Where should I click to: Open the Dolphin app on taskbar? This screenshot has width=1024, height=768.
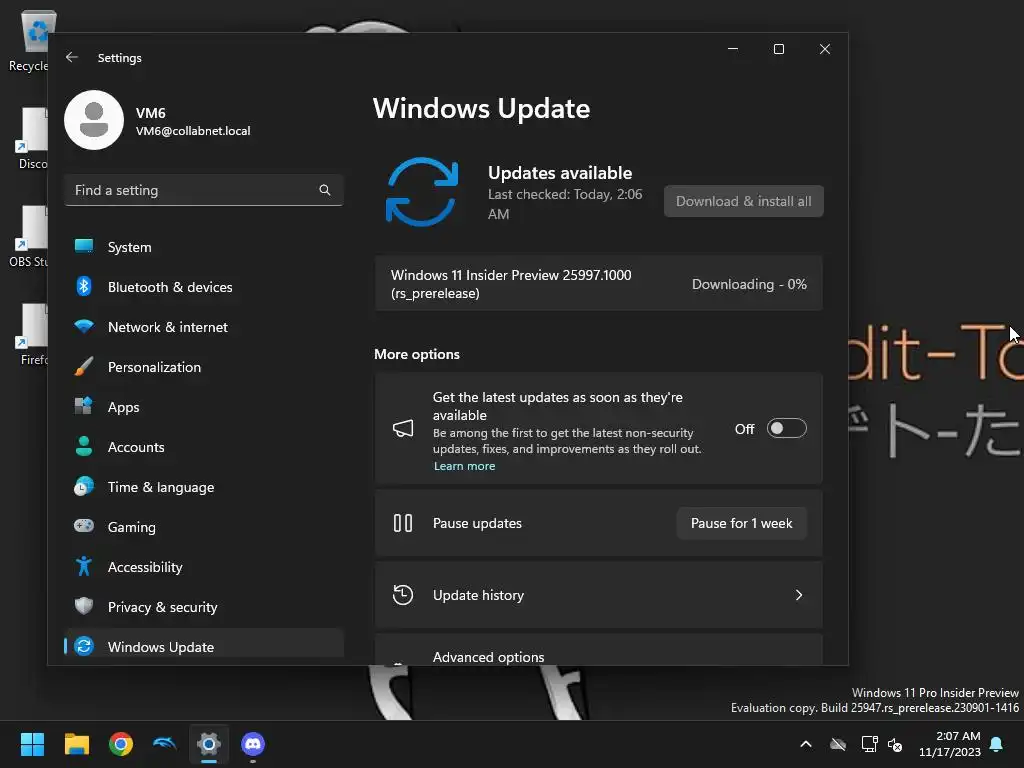click(165, 743)
